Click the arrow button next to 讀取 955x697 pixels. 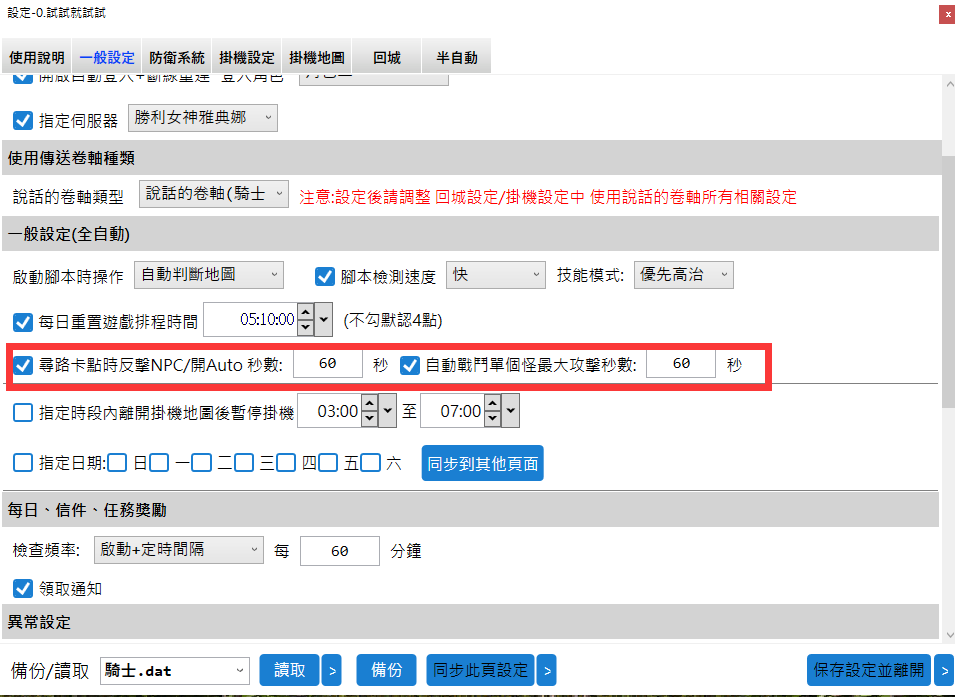tap(333, 670)
